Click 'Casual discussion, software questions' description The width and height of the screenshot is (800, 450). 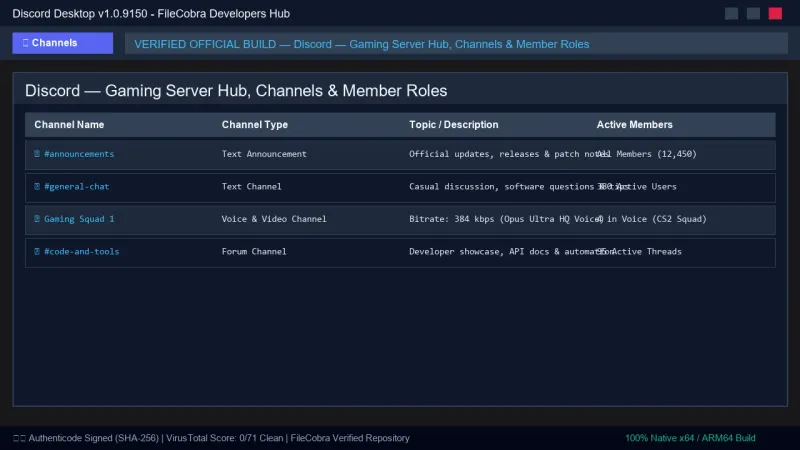click(x=502, y=186)
